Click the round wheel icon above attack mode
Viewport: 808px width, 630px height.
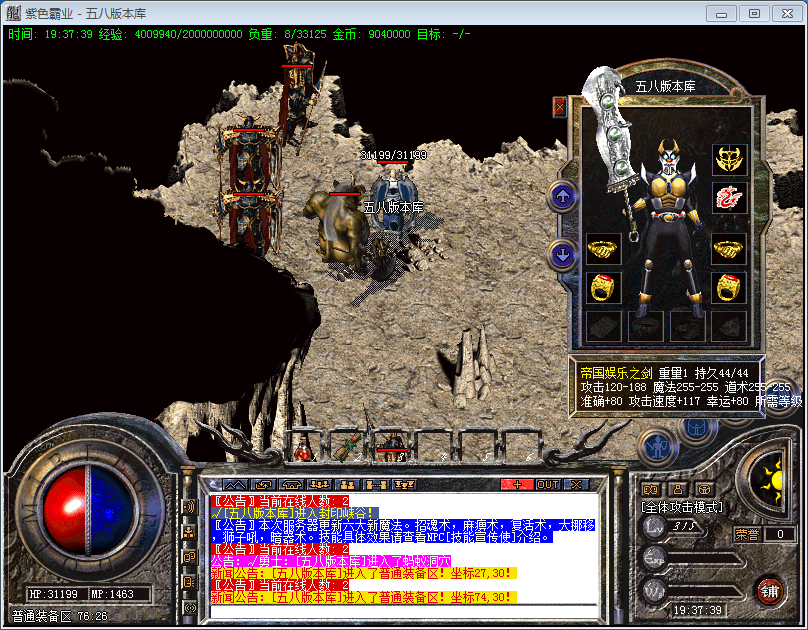click(704, 489)
